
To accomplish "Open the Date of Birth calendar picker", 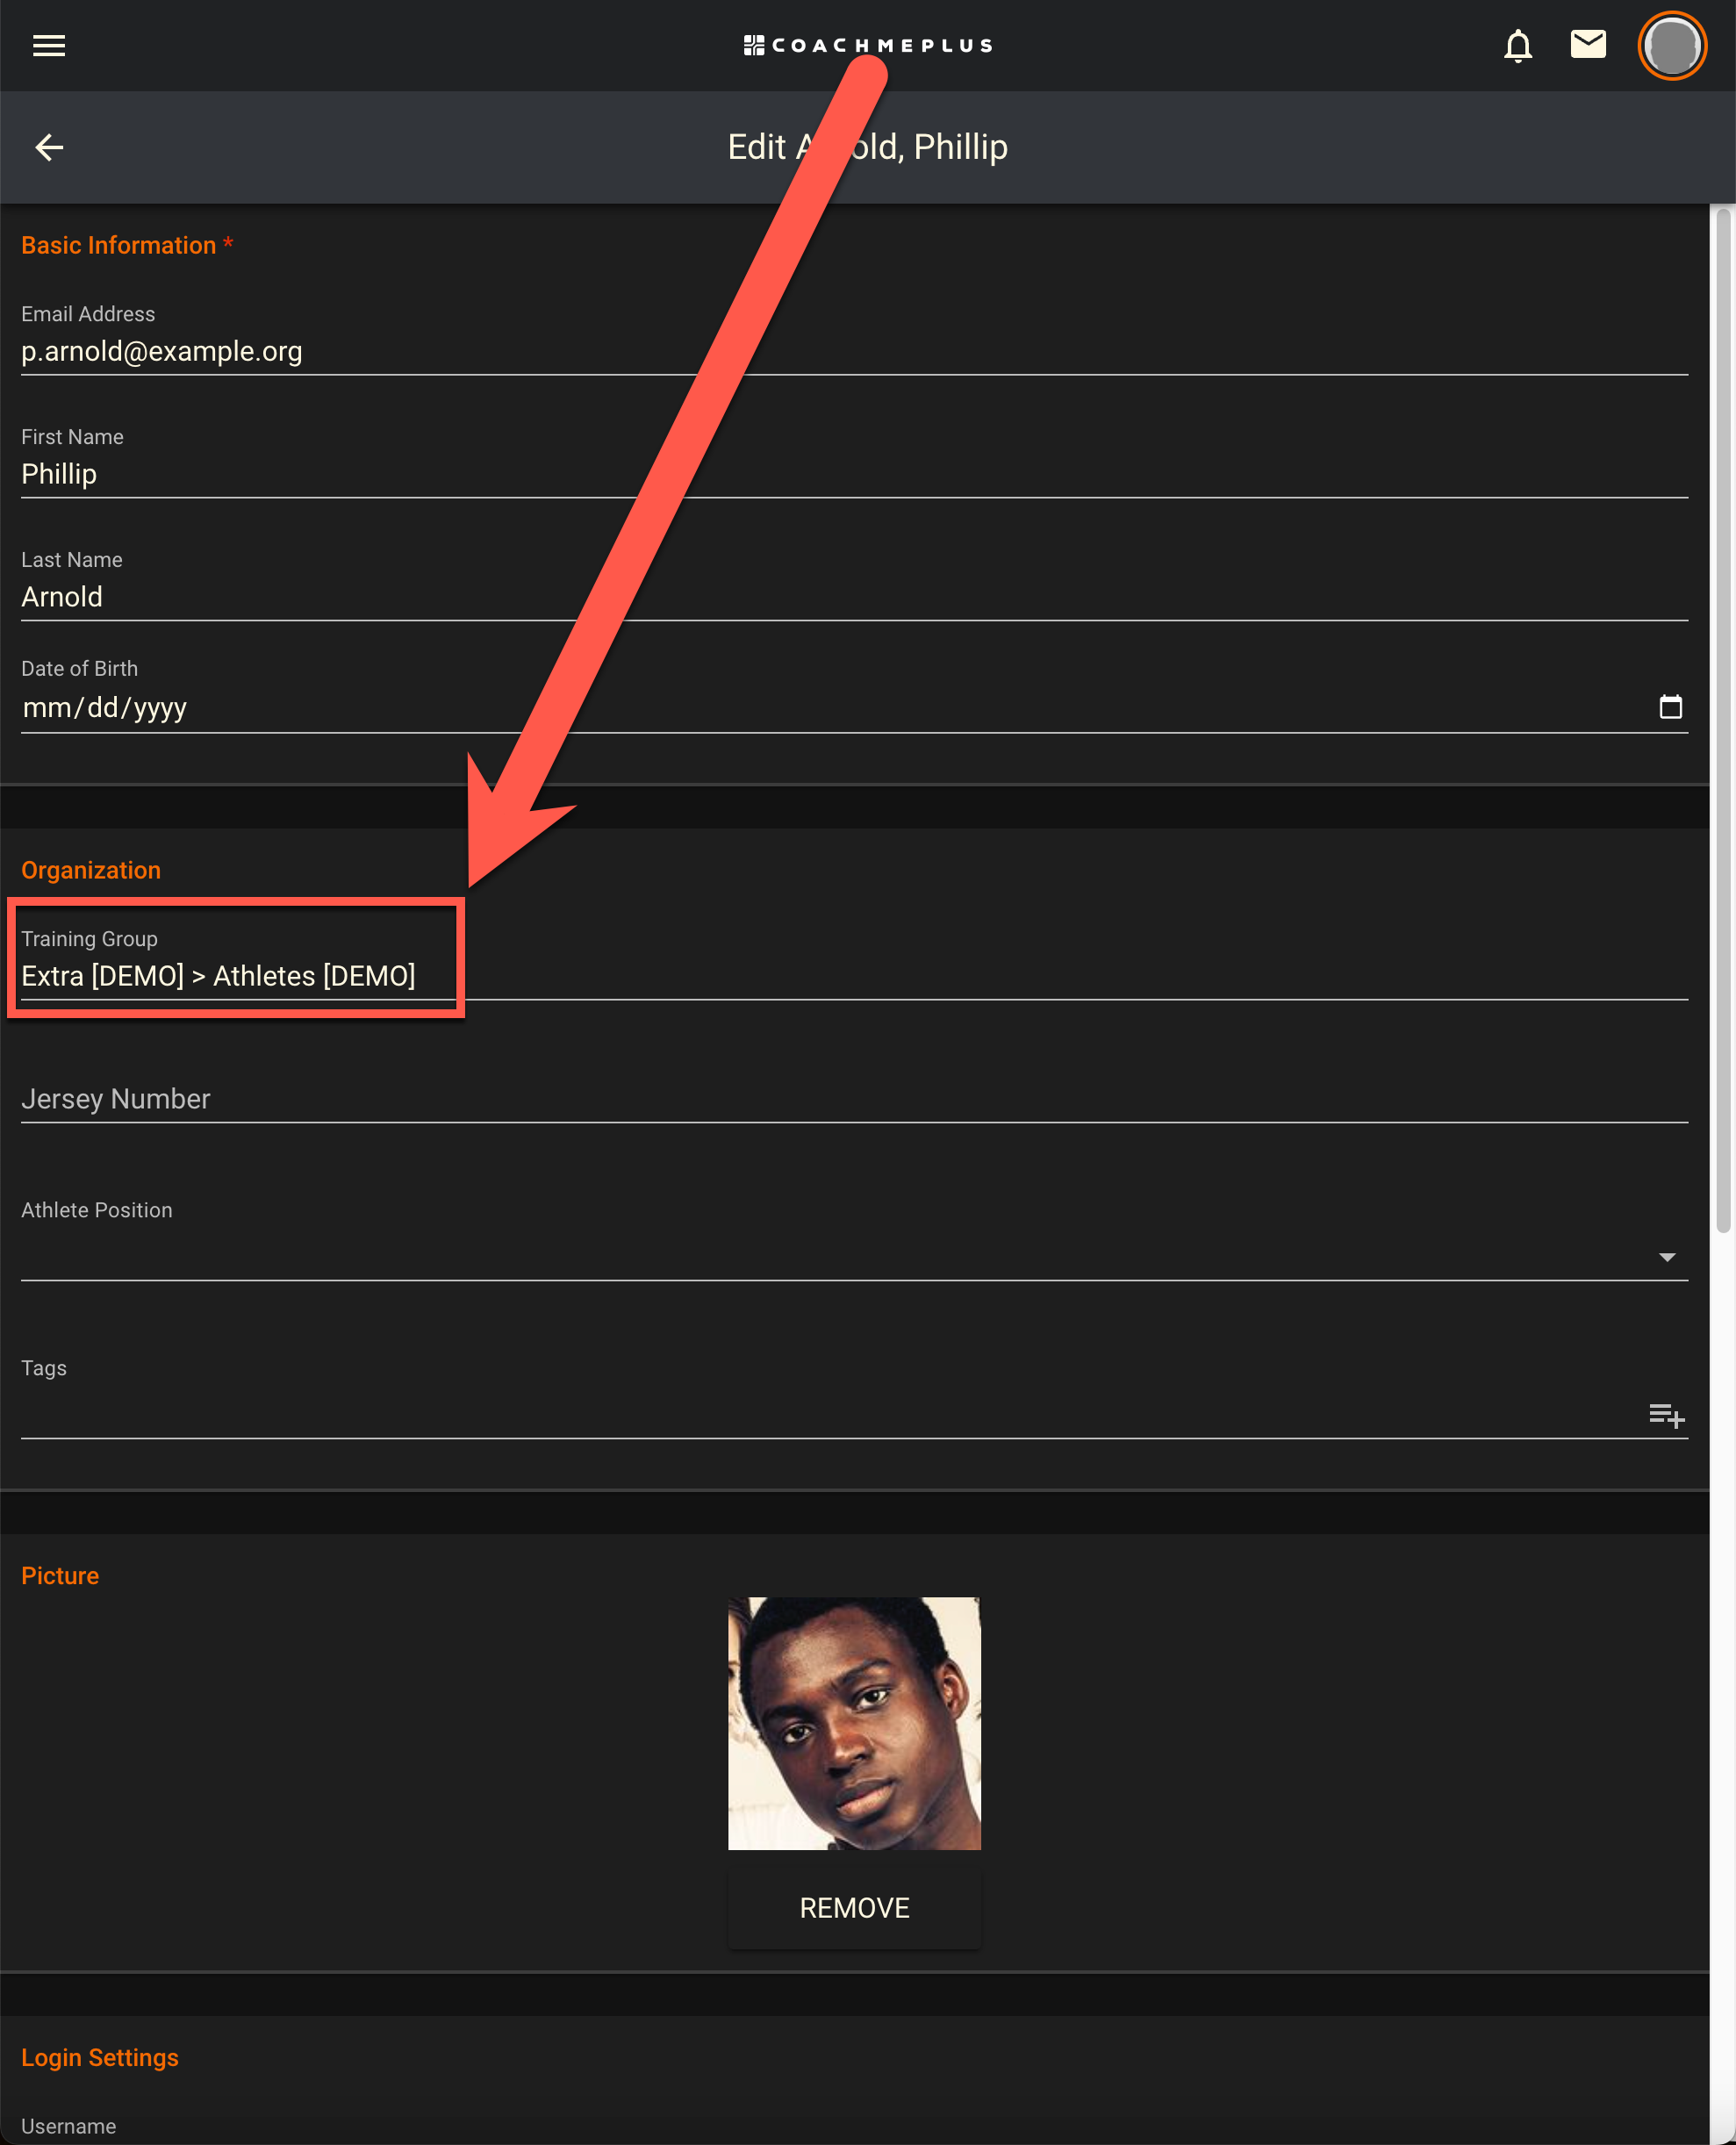I will coord(1669,706).
